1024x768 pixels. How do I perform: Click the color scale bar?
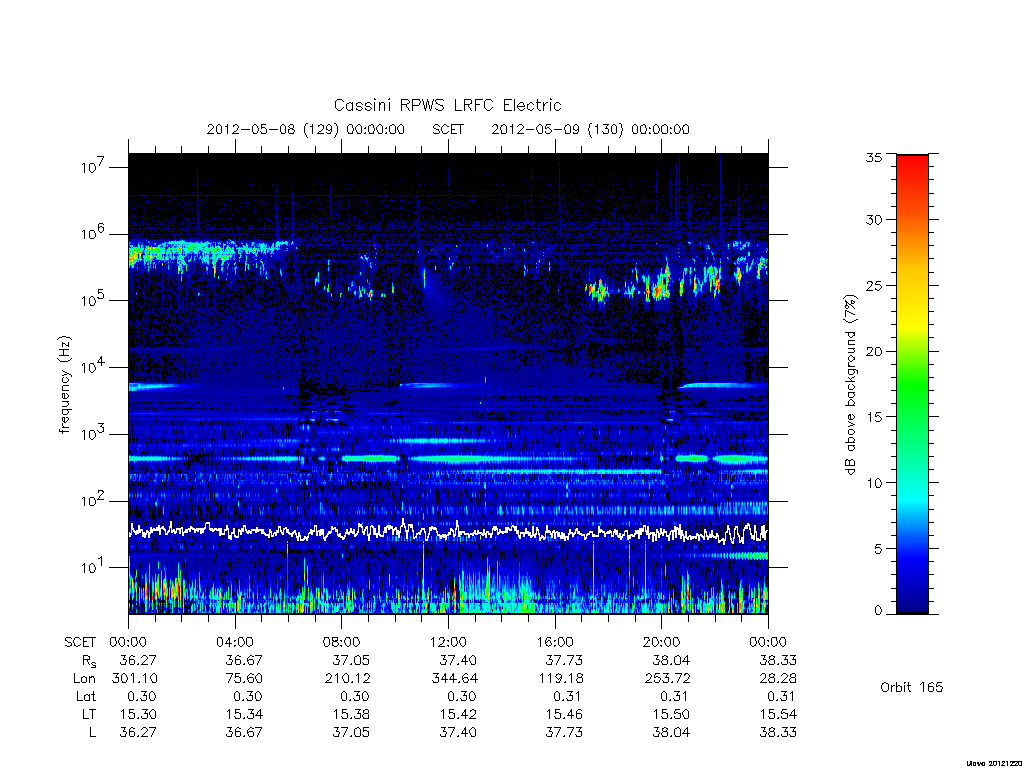tap(912, 384)
